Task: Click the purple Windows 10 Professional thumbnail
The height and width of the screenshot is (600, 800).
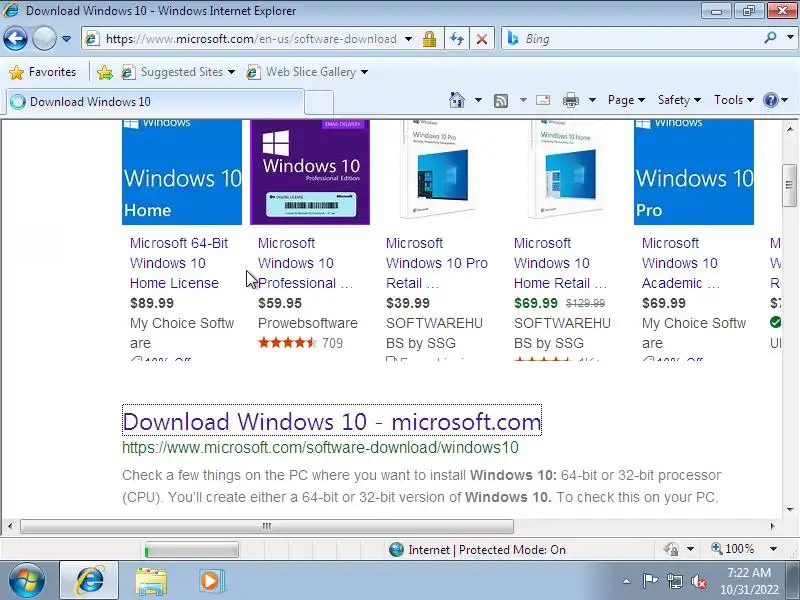Action: tap(310, 172)
